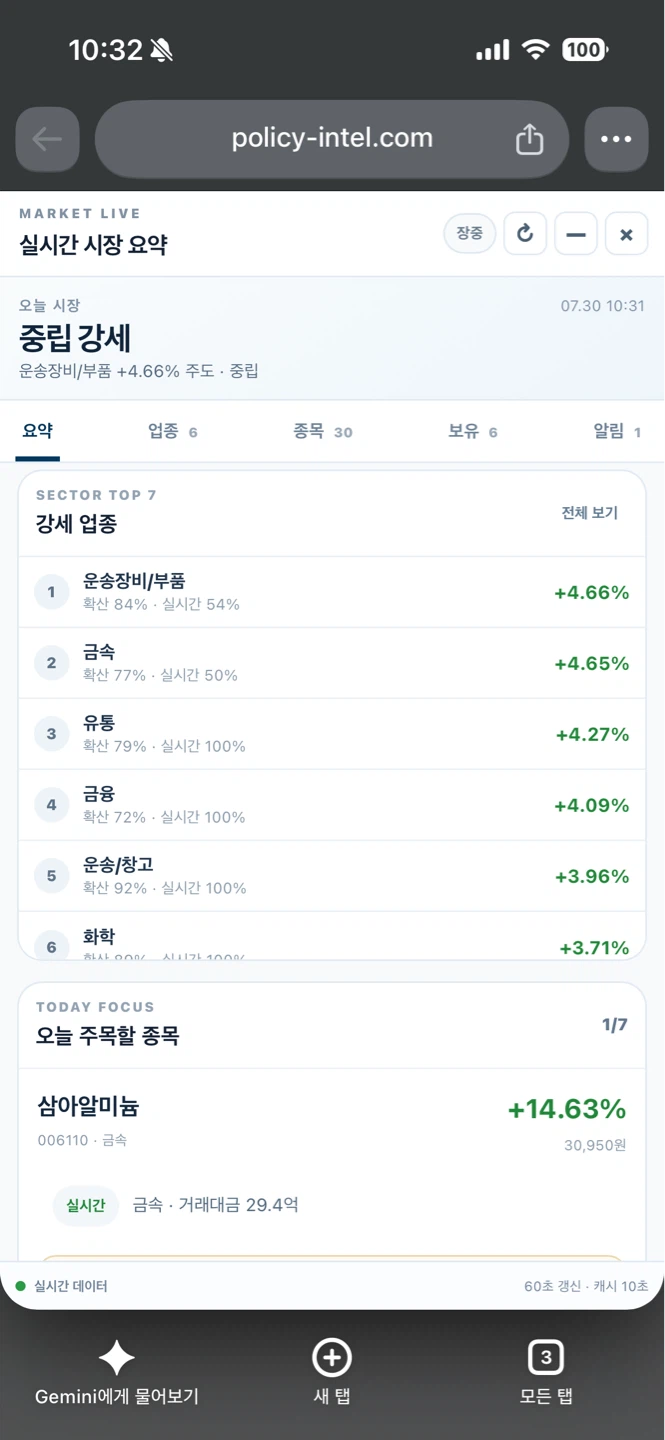The width and height of the screenshot is (665, 1440).
Task: Close the market live panel
Action: 627,234
